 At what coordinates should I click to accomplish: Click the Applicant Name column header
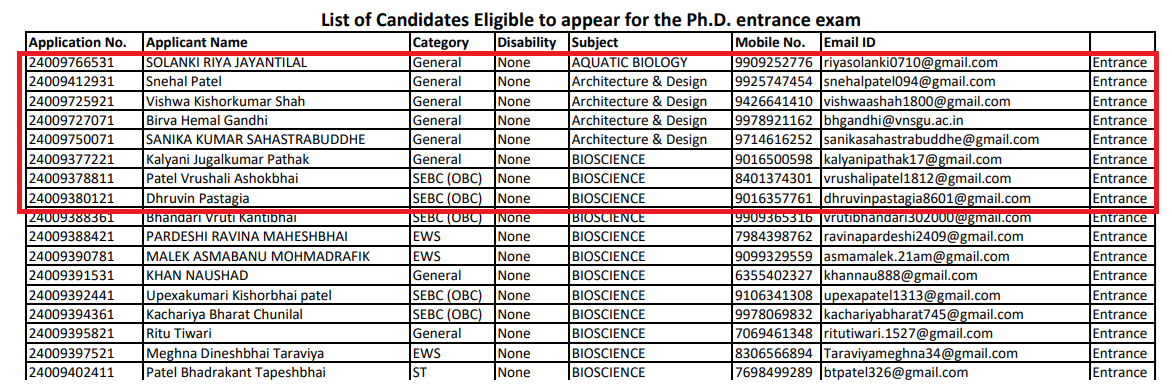(197, 43)
